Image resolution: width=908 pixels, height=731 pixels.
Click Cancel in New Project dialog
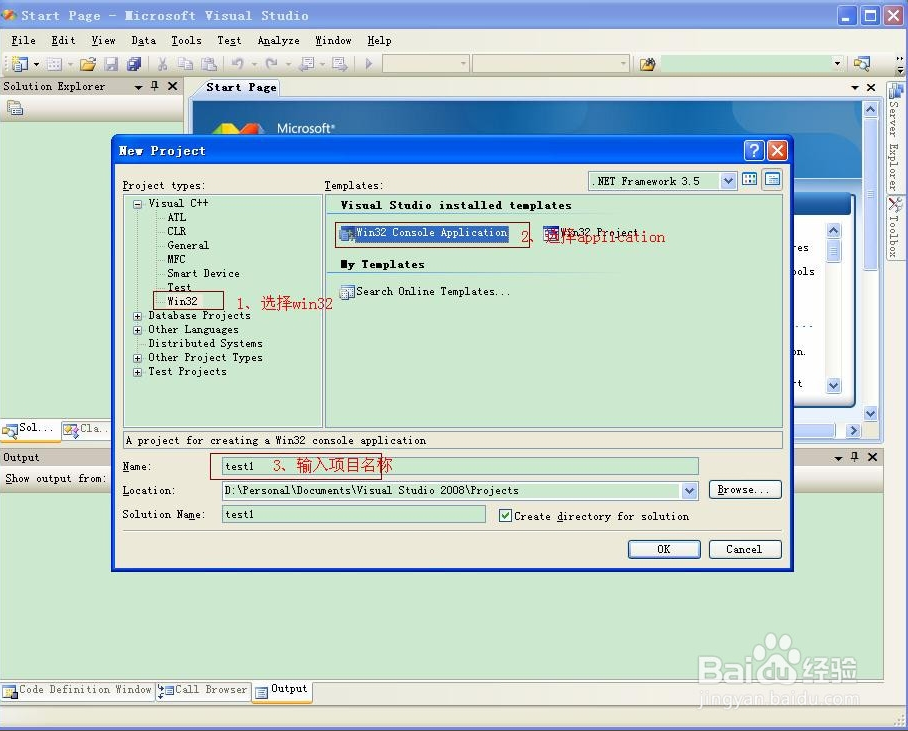[x=745, y=549]
